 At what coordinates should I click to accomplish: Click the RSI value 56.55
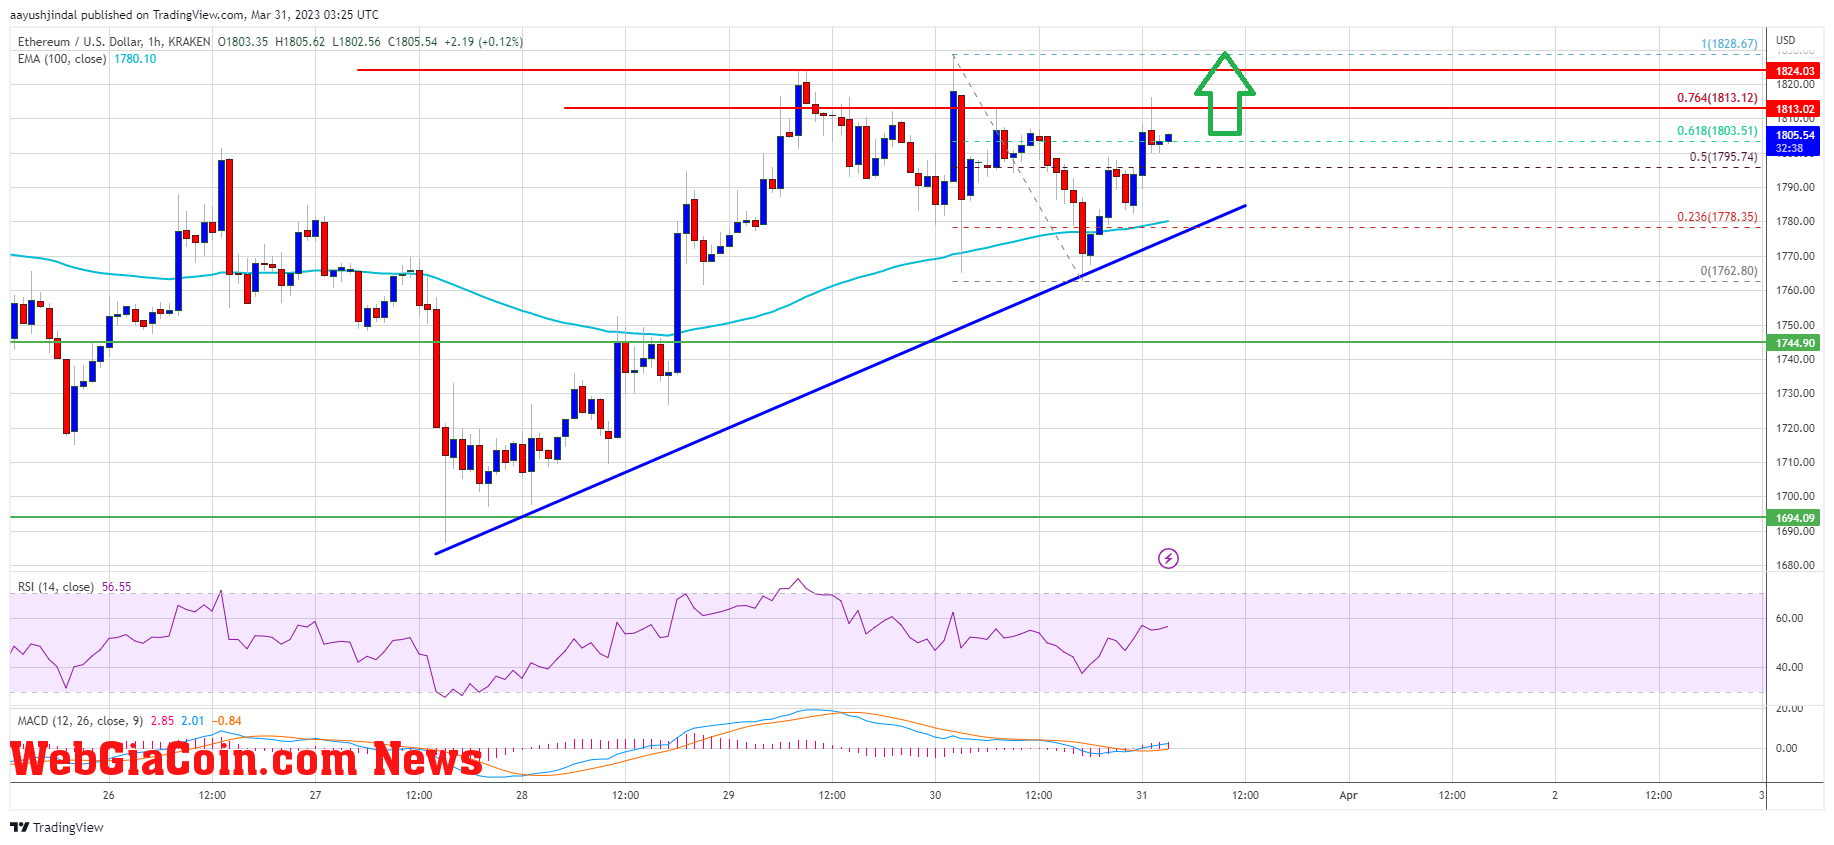pos(116,587)
